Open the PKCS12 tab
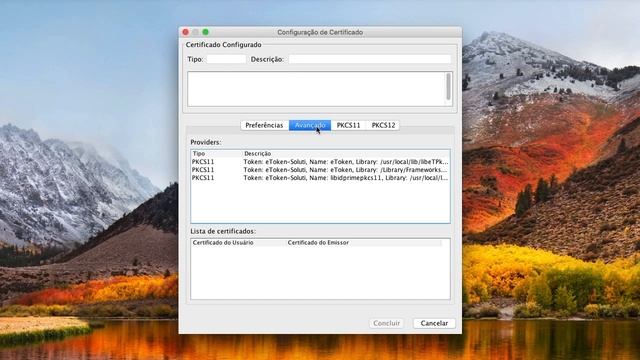 [383, 125]
